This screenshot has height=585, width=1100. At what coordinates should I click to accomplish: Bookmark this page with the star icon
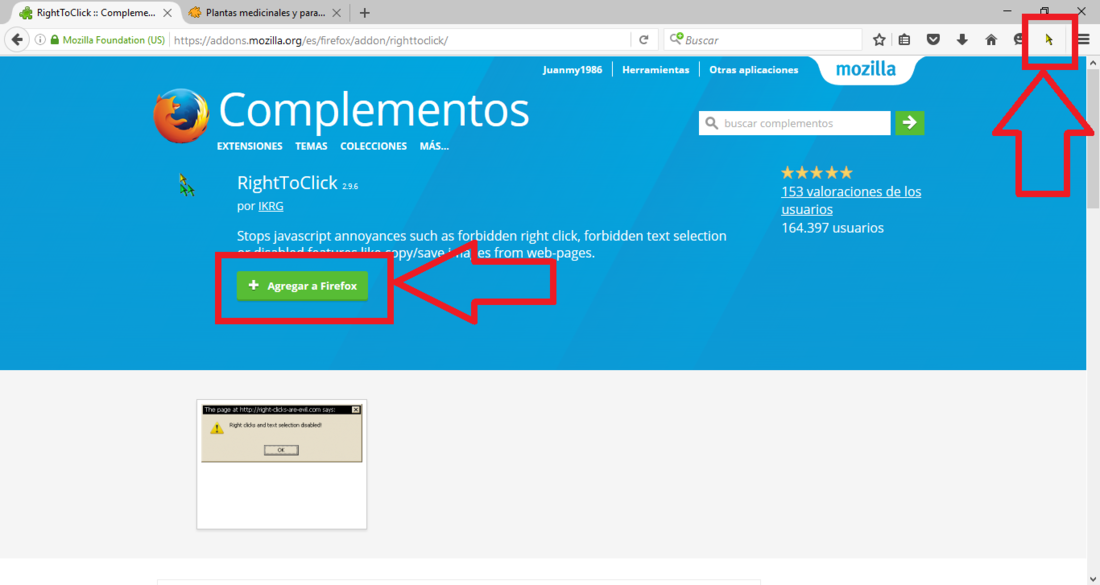[879, 40]
